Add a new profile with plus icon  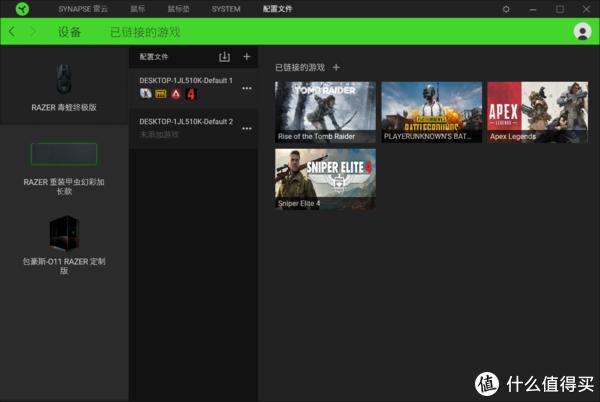[x=247, y=57]
